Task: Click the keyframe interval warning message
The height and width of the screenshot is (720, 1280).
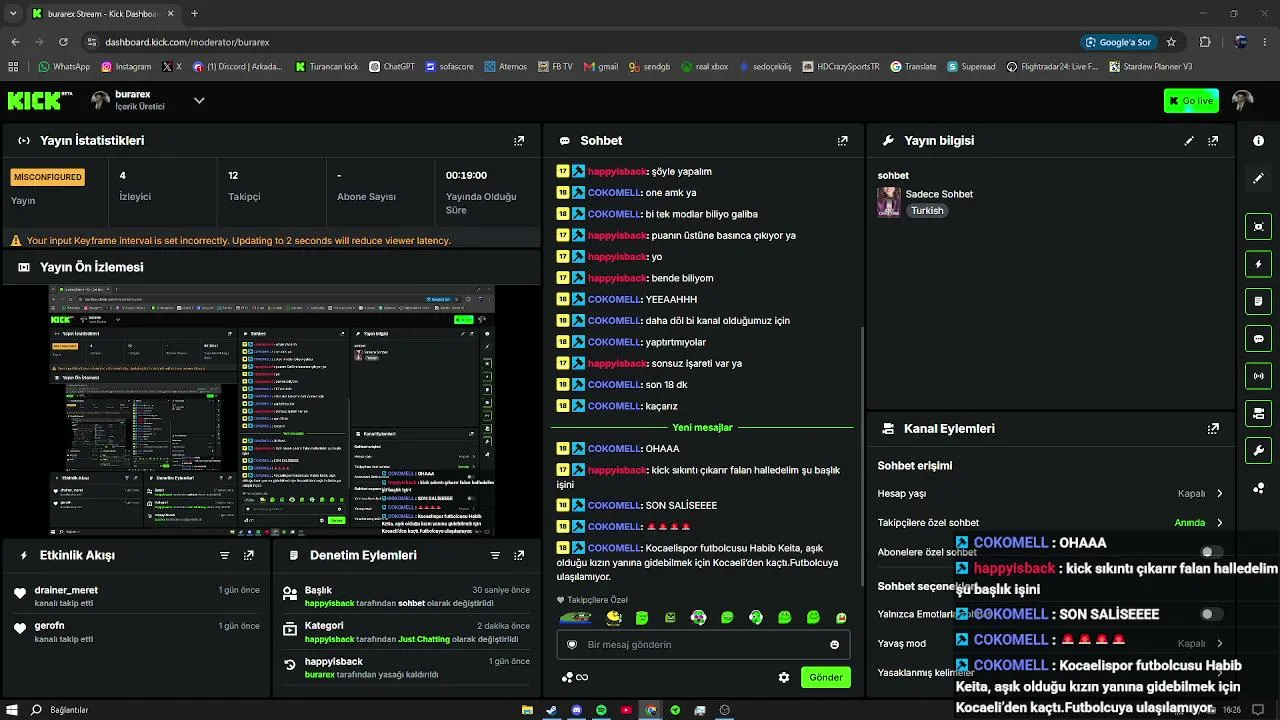Action: click(x=238, y=241)
